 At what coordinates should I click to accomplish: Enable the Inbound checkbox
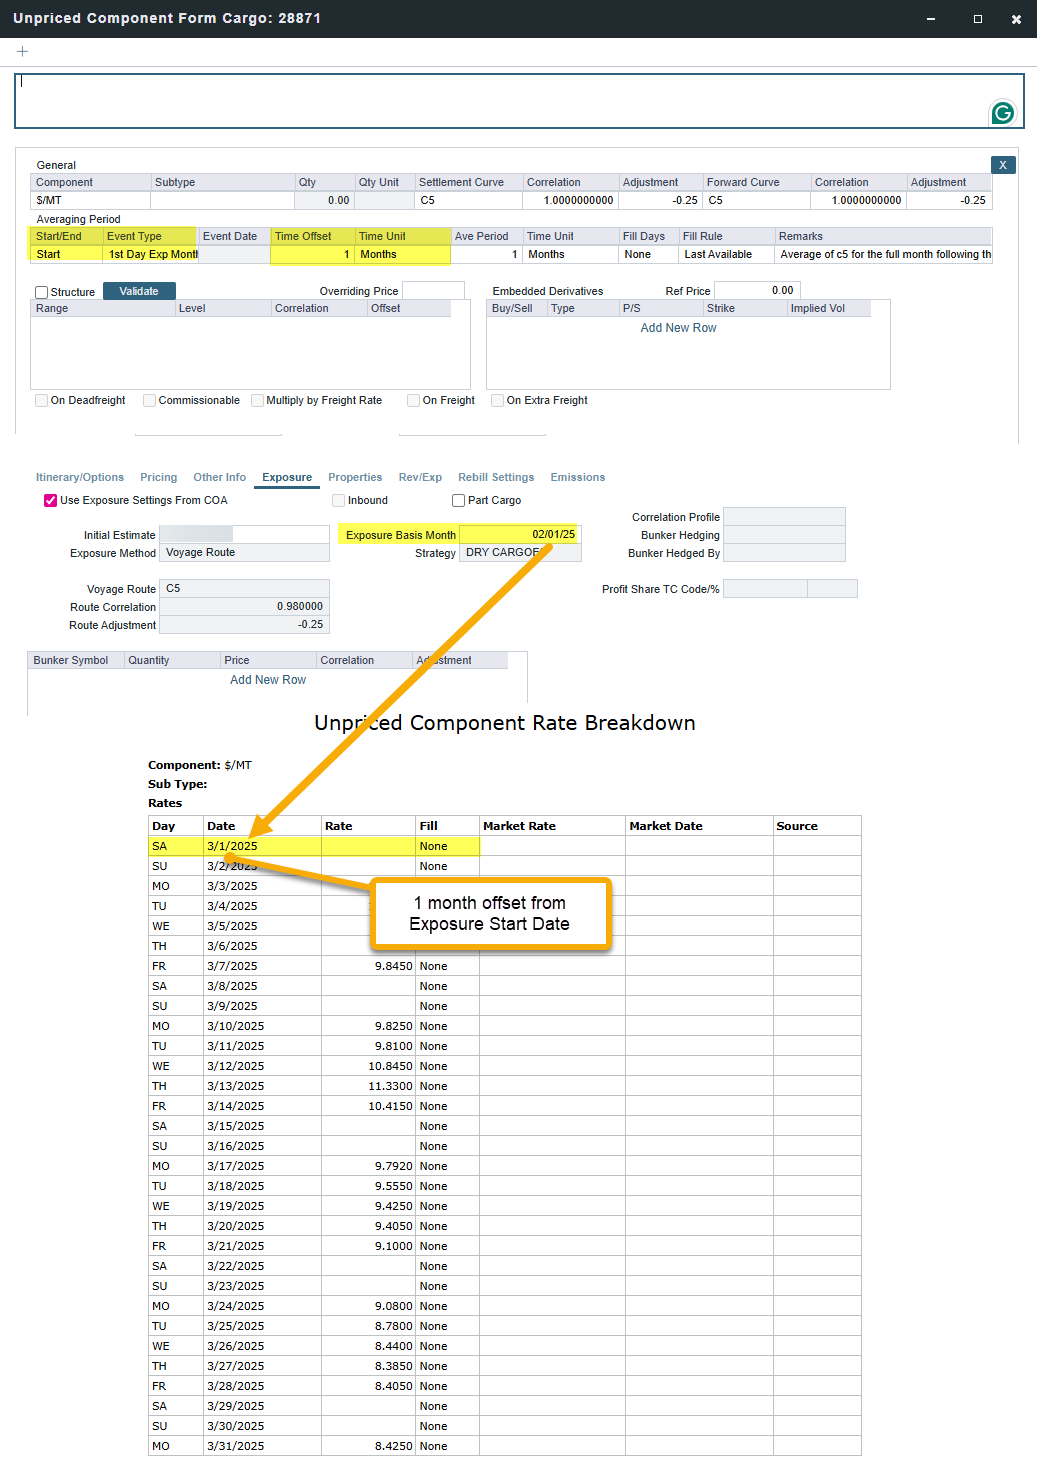point(338,500)
